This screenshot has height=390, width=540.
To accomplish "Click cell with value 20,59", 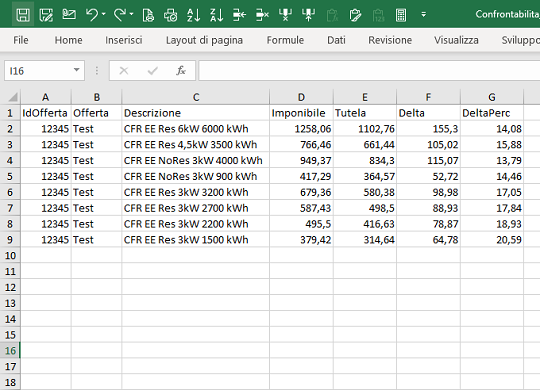I will (492, 240).
